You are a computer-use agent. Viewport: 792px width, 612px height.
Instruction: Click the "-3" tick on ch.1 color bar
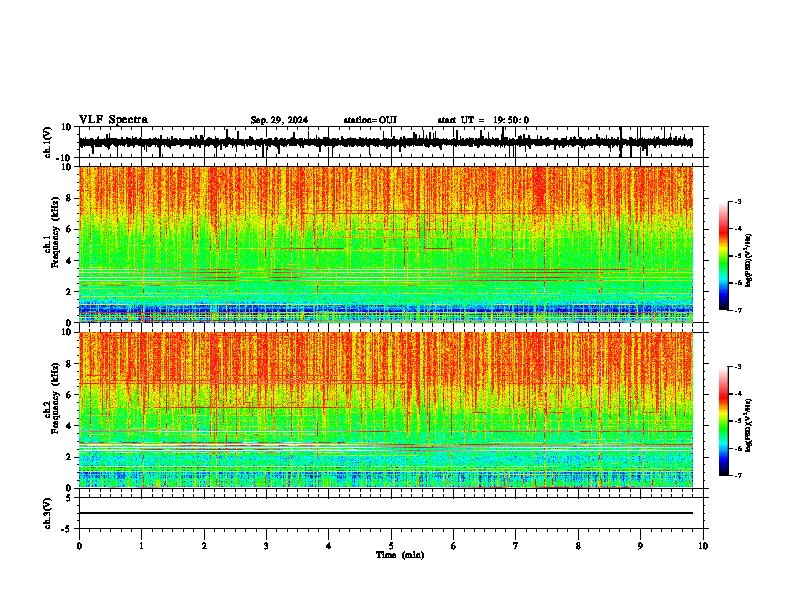pyautogui.click(x=737, y=201)
